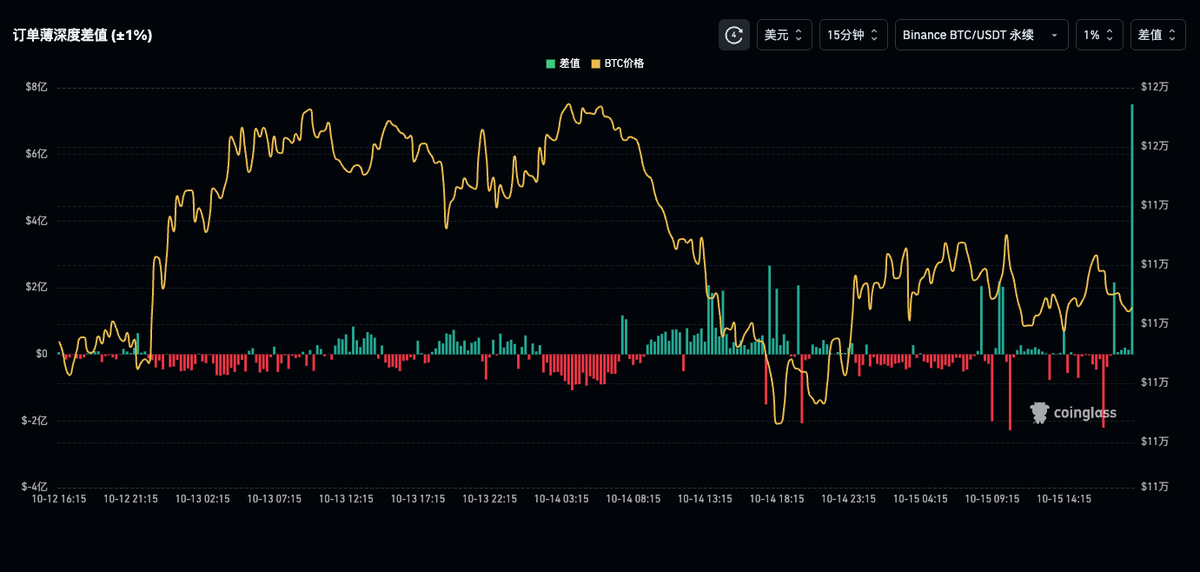This screenshot has width=1200, height=572.
Task: Click the 10-13 02:15 time axis label
Action: [202, 498]
